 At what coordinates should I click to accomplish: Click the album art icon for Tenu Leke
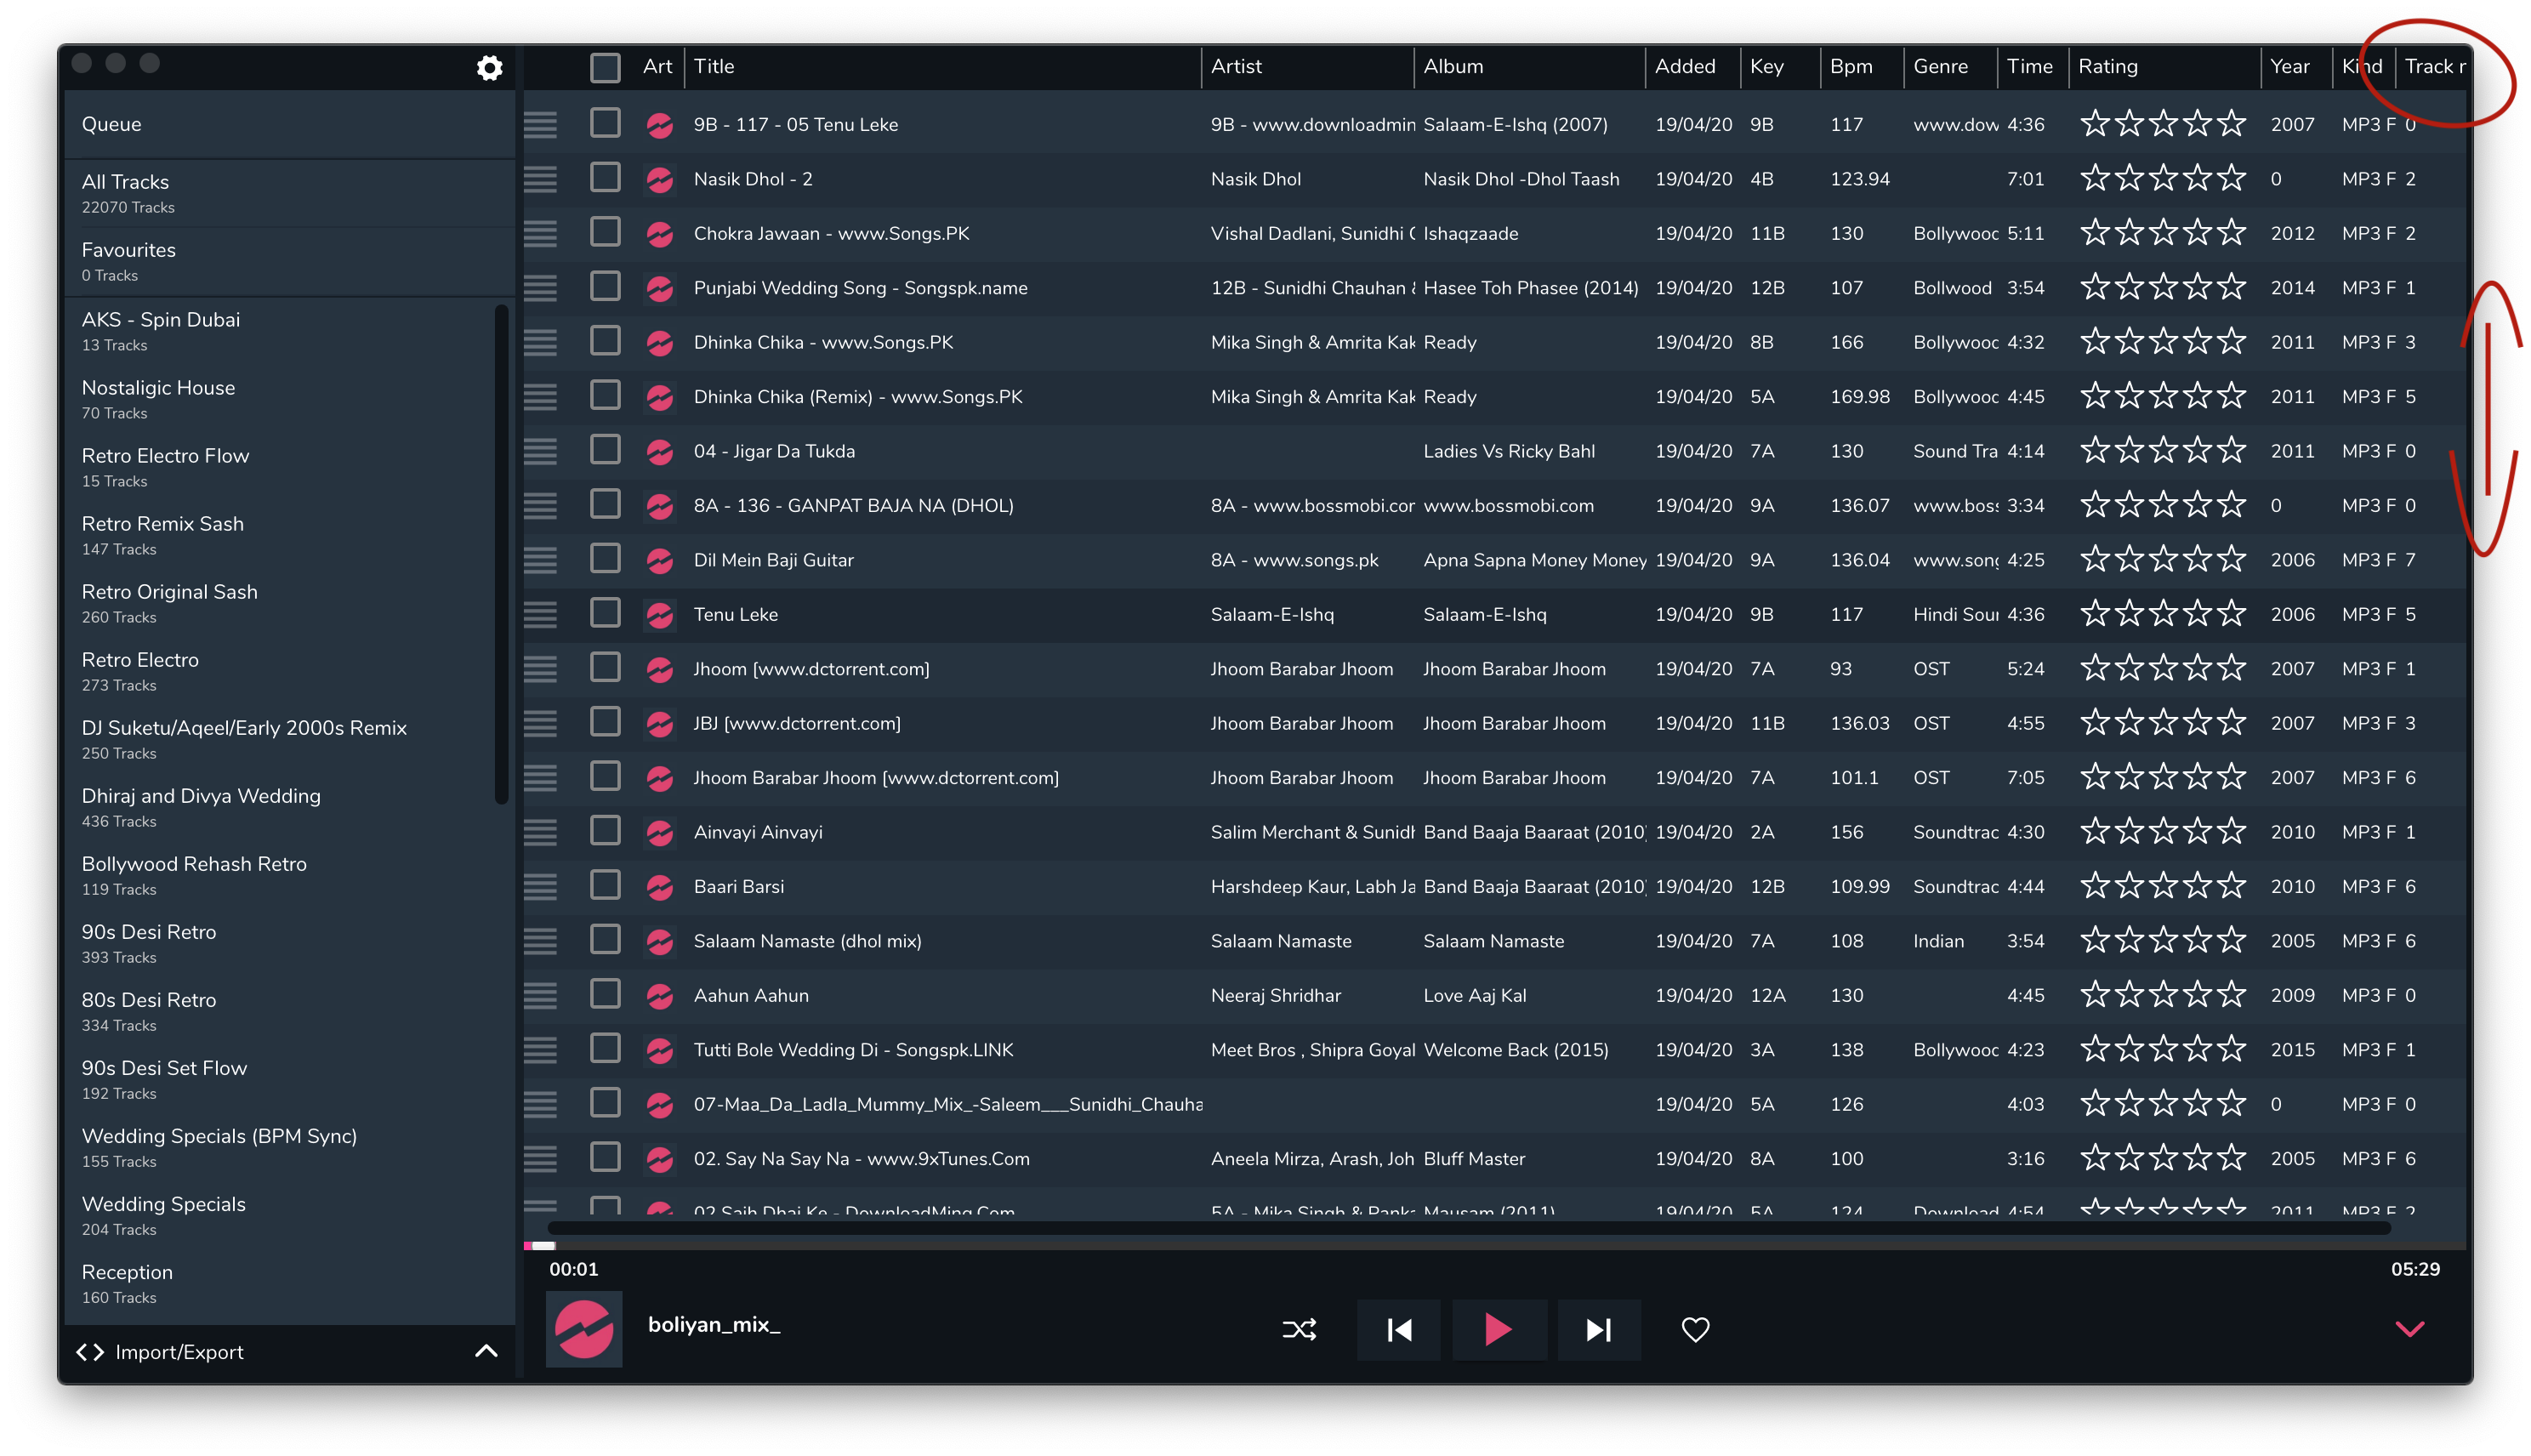(x=659, y=615)
